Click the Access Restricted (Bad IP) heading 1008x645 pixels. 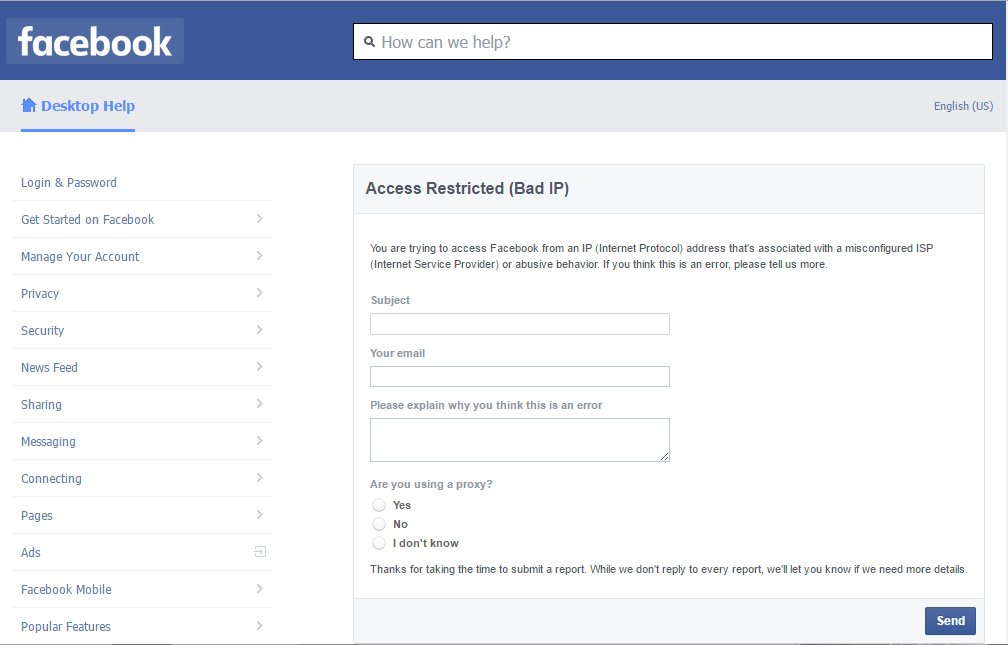coord(467,188)
